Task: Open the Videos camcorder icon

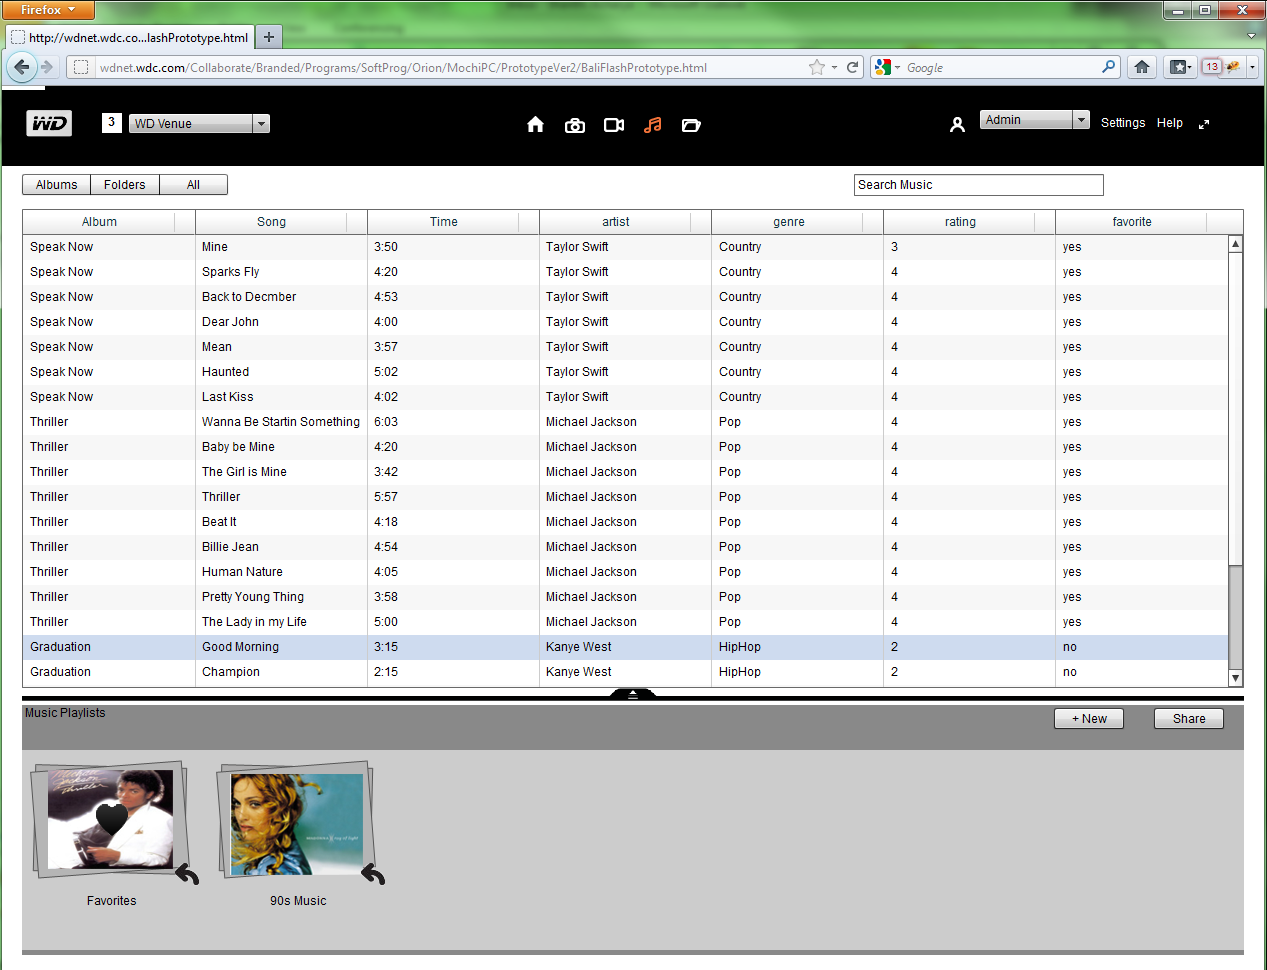Action: click(x=614, y=125)
